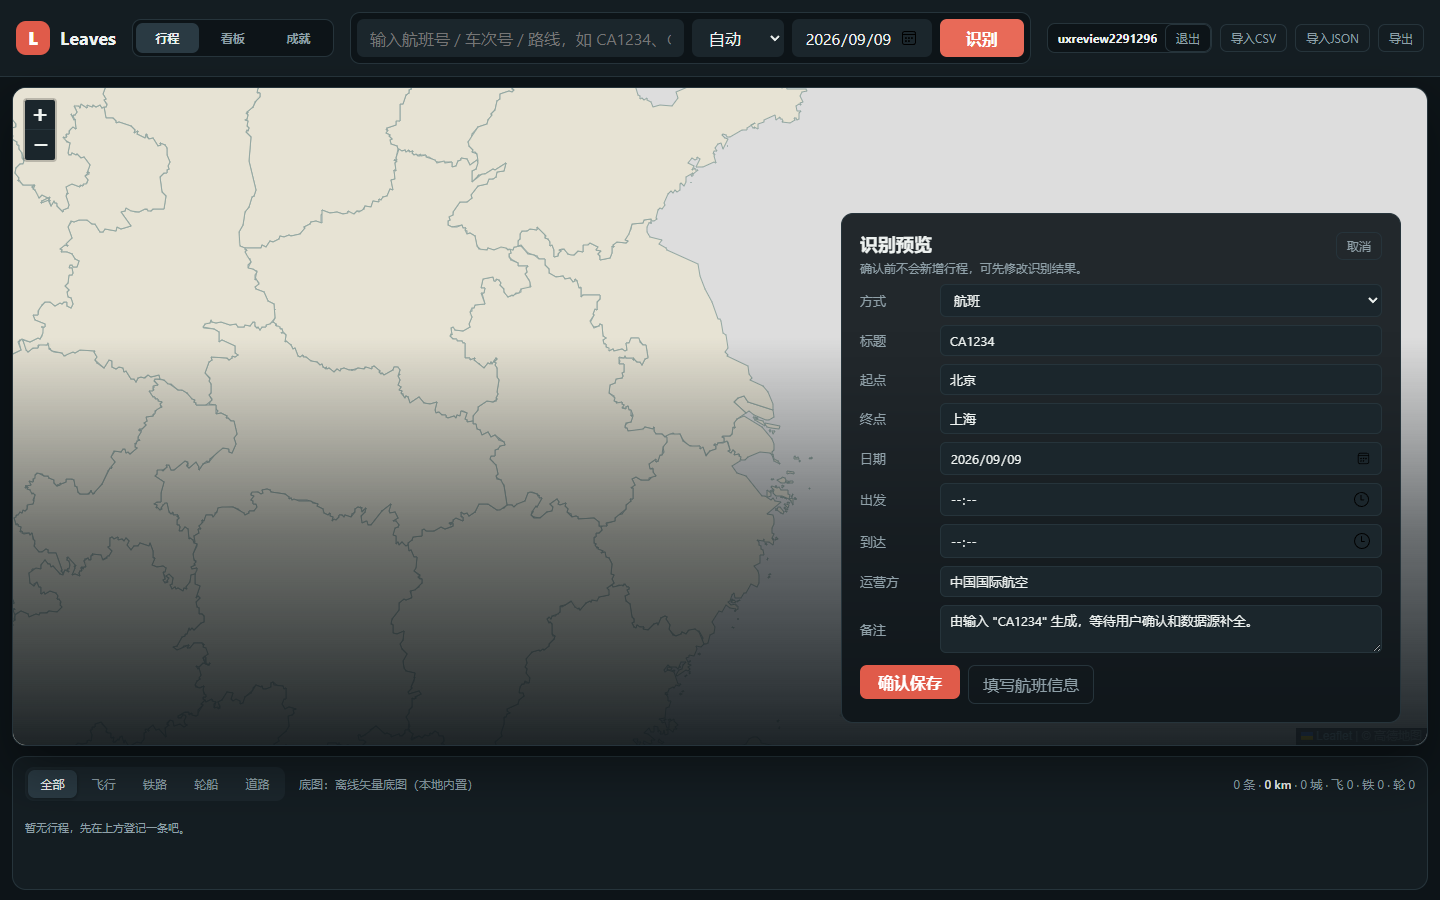Click the 运营方 field with 中国国际航空
1440x900 pixels.
(x=1160, y=582)
